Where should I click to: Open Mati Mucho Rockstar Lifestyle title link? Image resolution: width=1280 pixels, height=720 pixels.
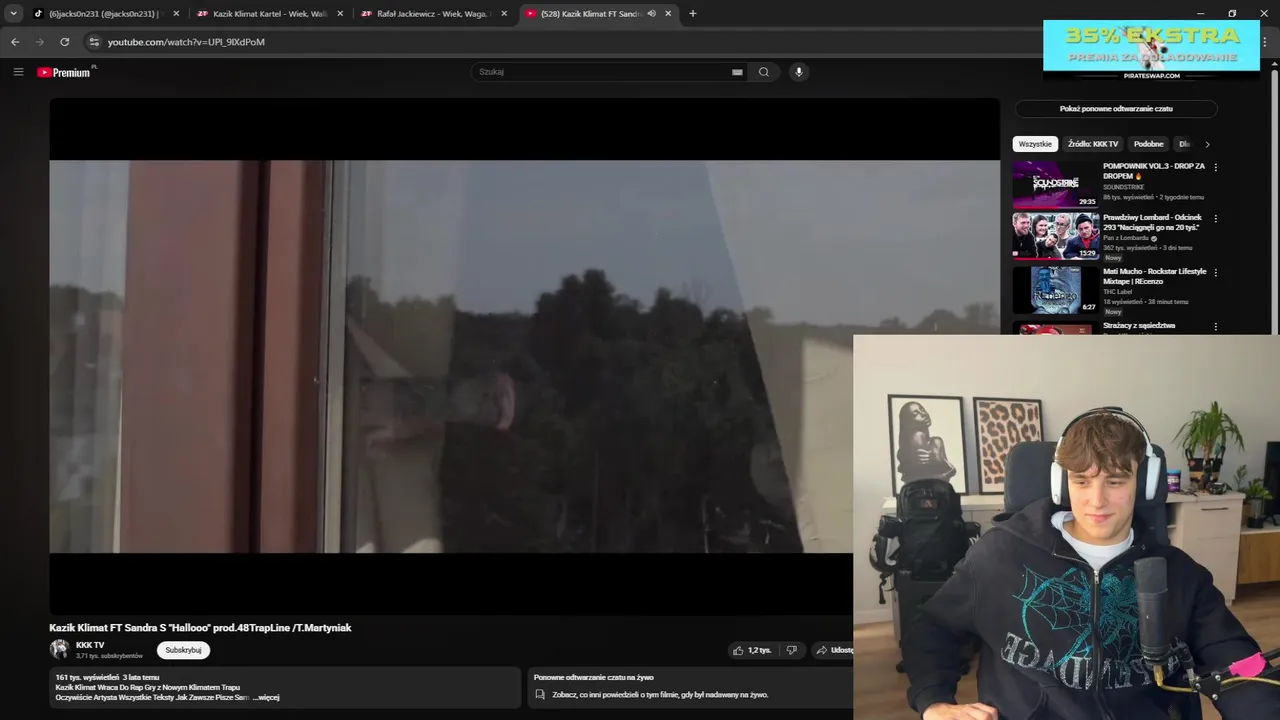point(1155,276)
